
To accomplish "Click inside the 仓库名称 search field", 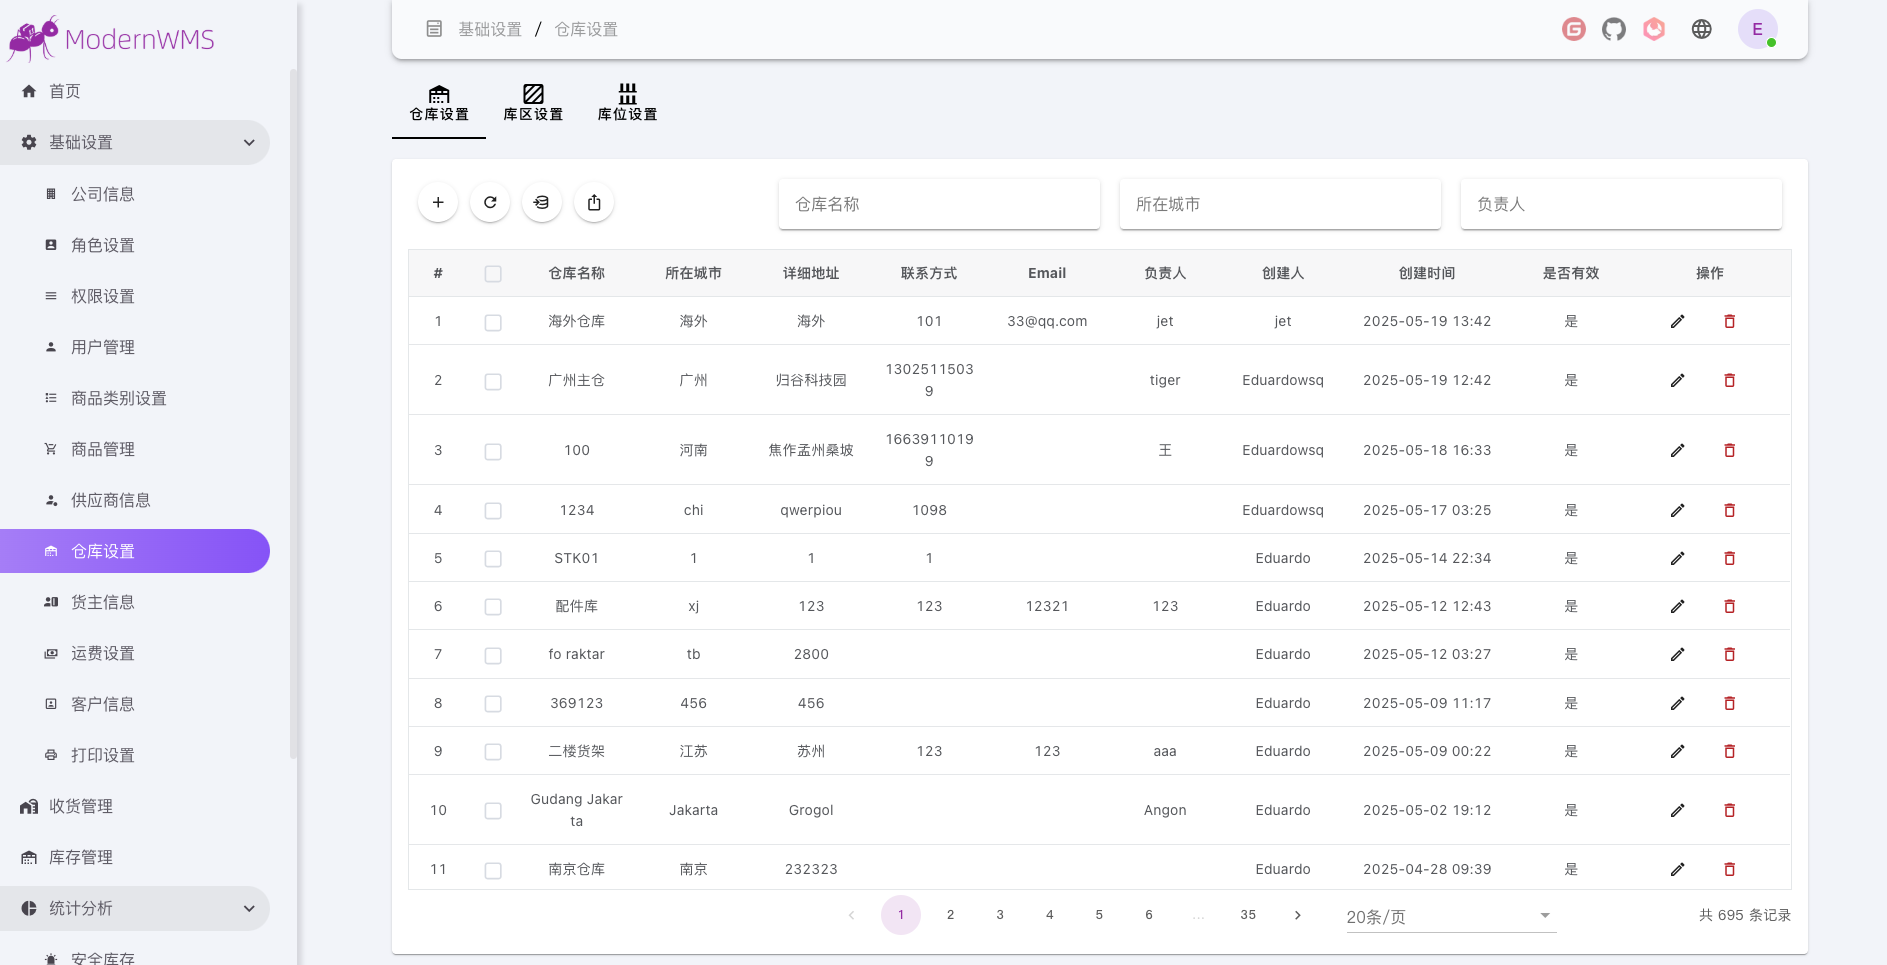I will (x=939, y=203).
